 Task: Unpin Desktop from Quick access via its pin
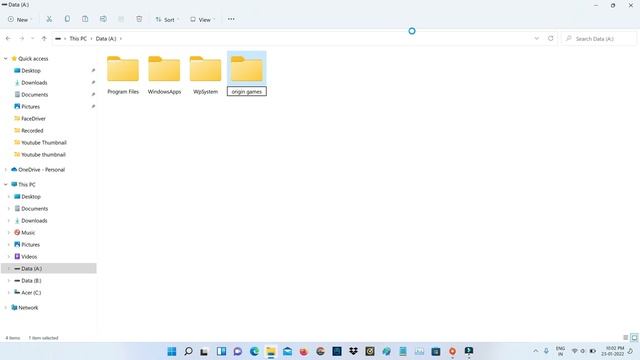click(x=93, y=71)
